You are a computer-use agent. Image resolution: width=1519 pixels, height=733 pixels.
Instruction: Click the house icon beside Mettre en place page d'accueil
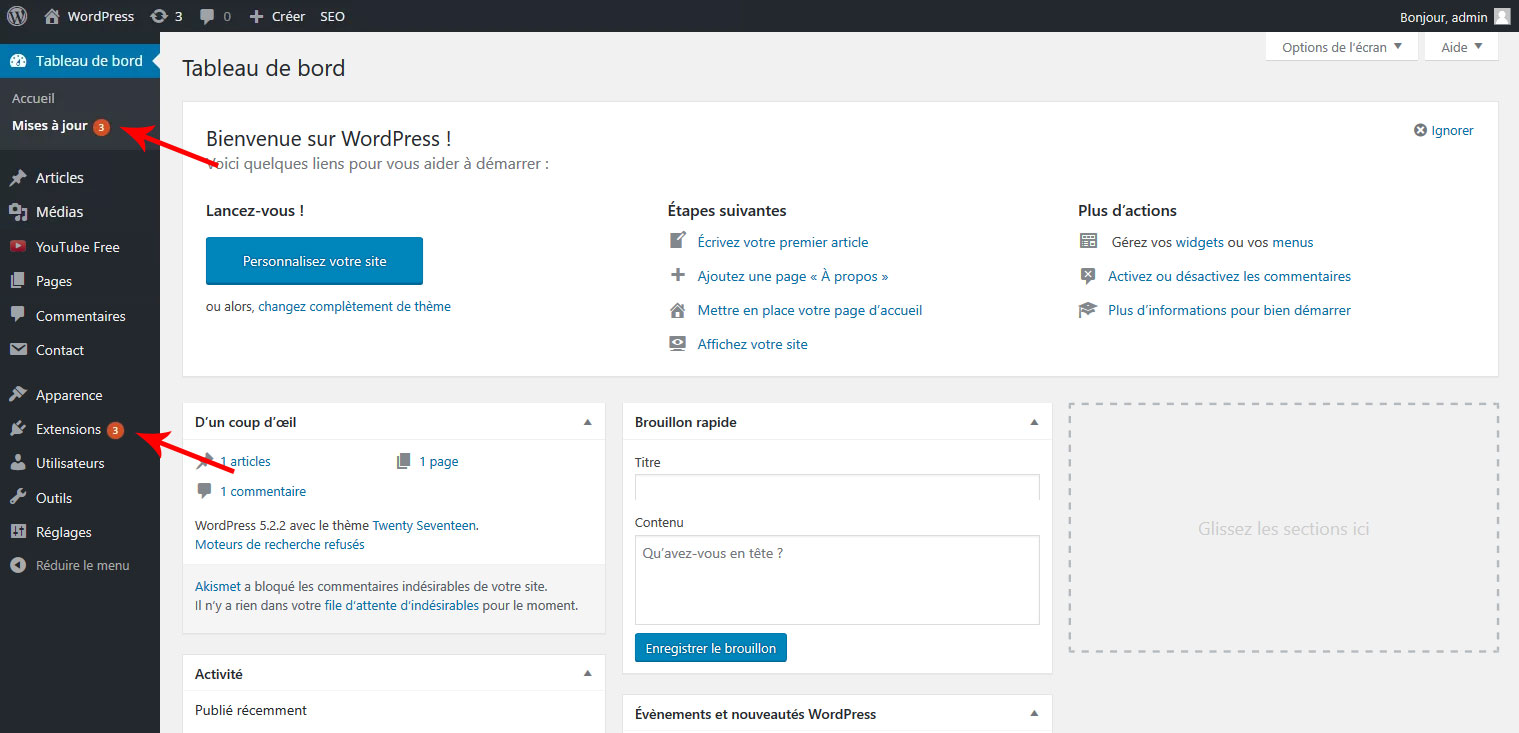[x=678, y=310]
